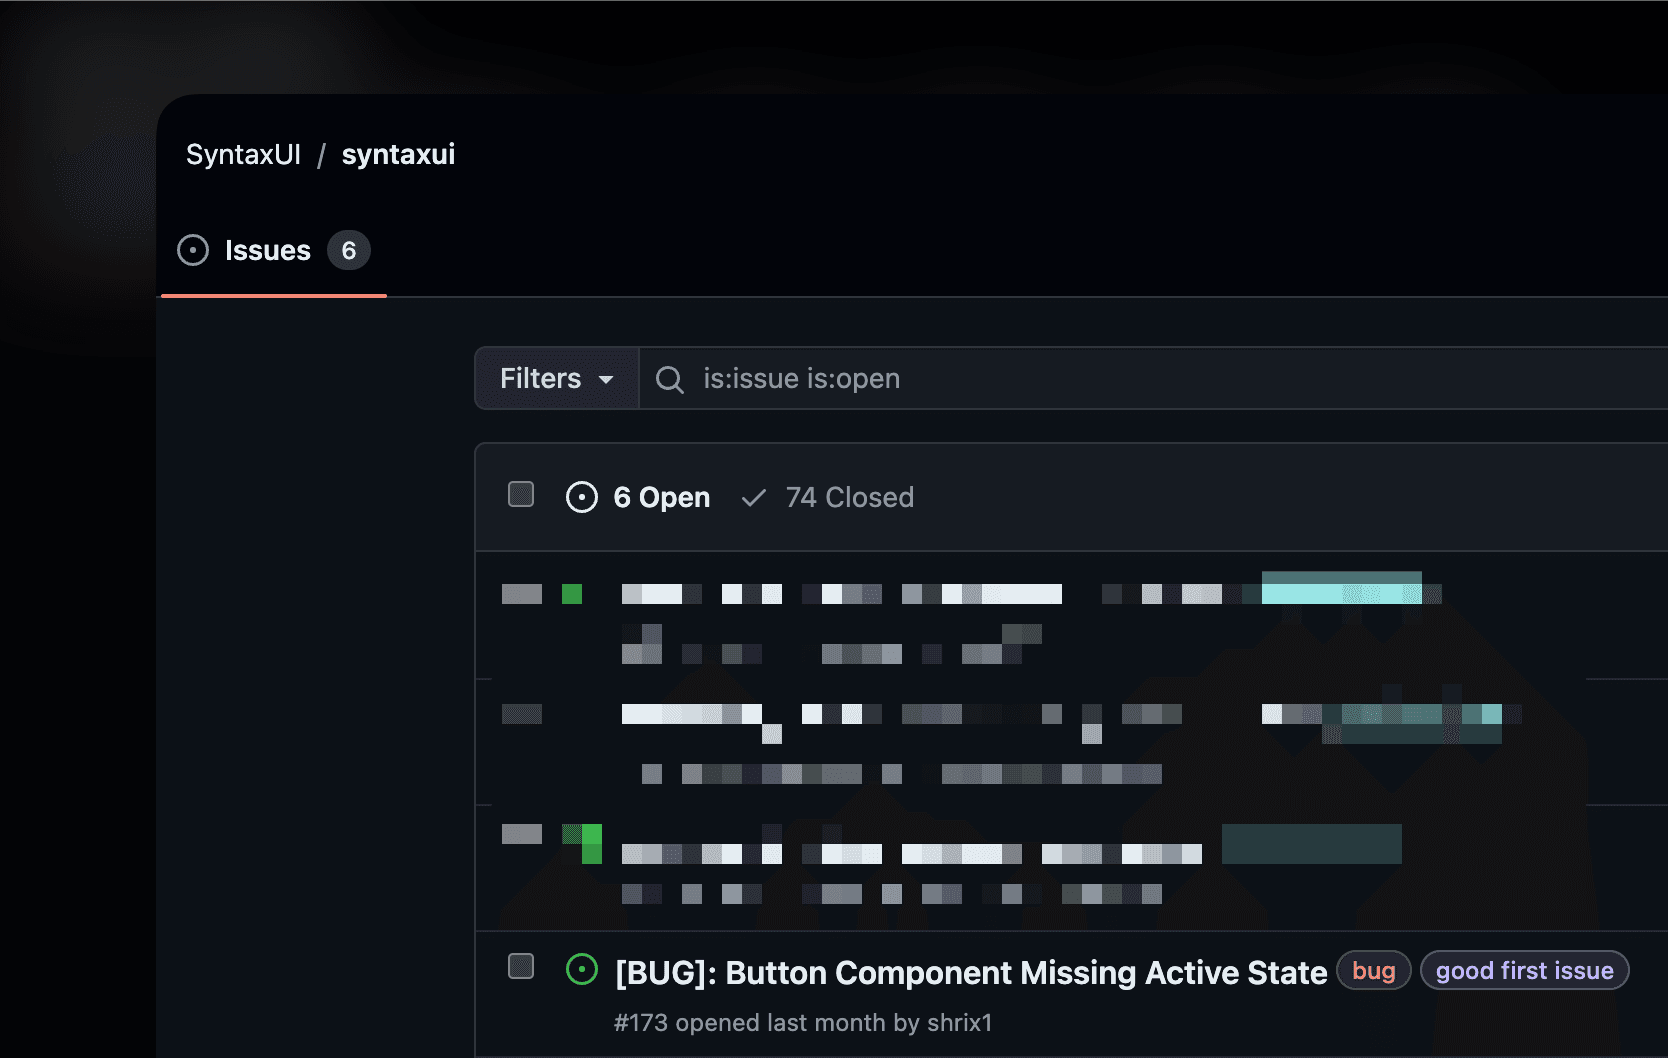Click the Issues count badge showing 6
1668x1058 pixels.
(x=349, y=250)
